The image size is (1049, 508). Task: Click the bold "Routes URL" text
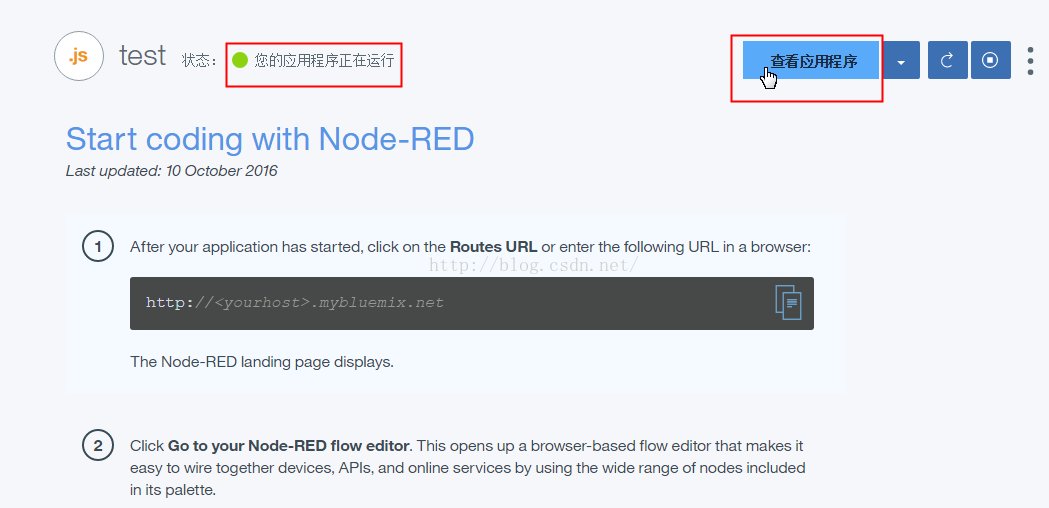pos(493,246)
